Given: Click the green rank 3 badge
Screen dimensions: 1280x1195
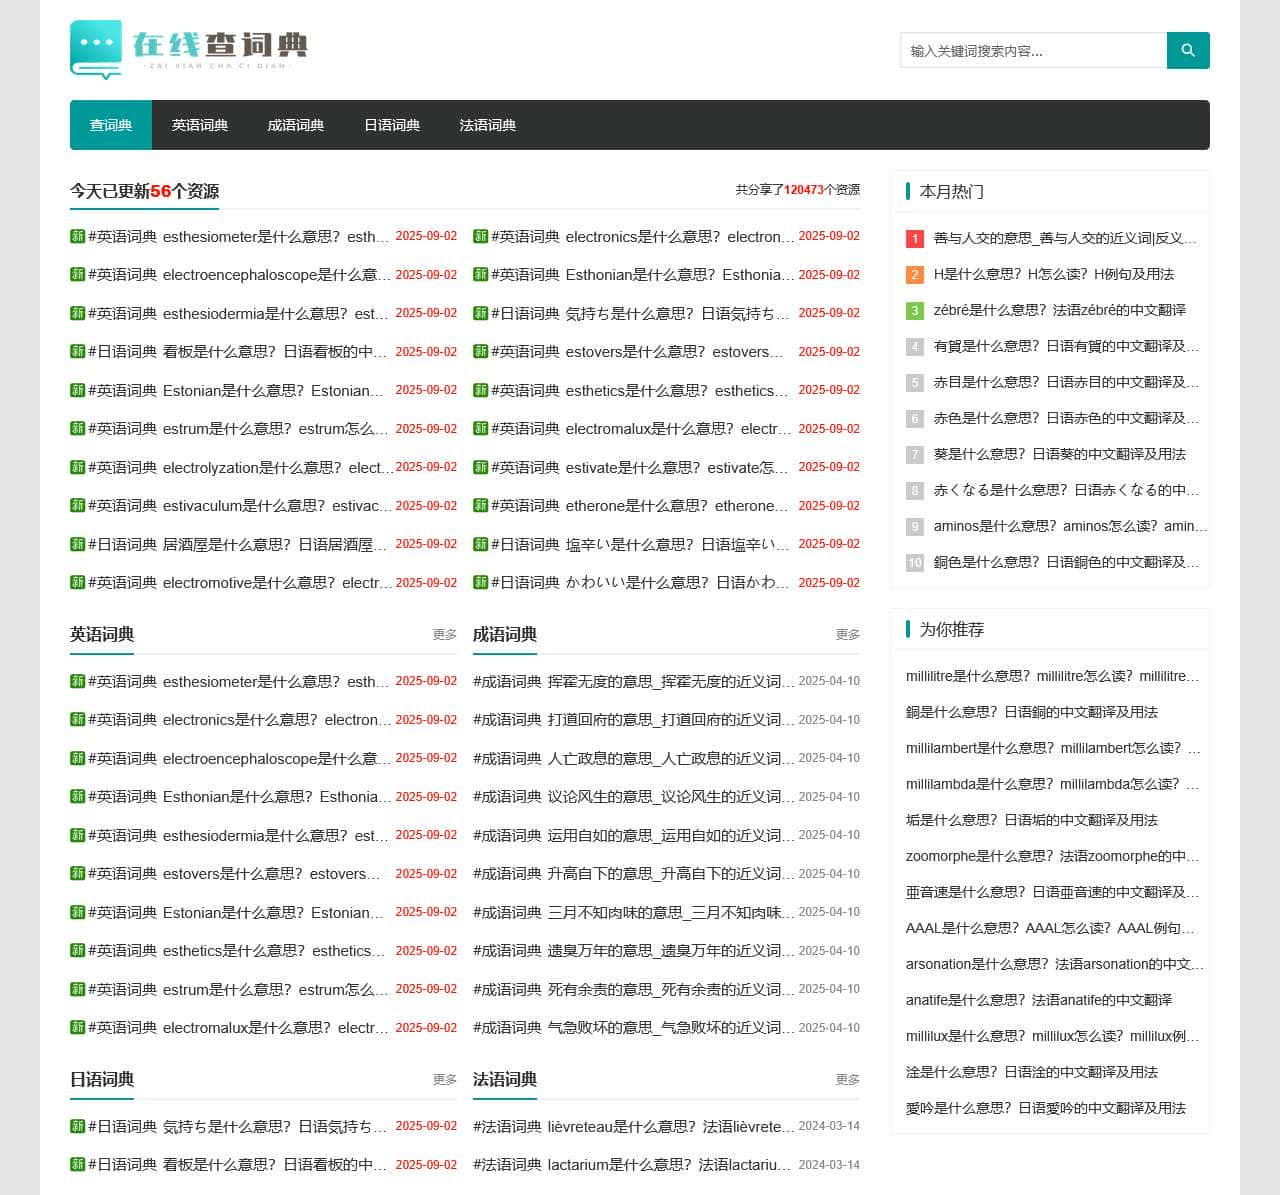Looking at the screenshot, I should coord(914,311).
